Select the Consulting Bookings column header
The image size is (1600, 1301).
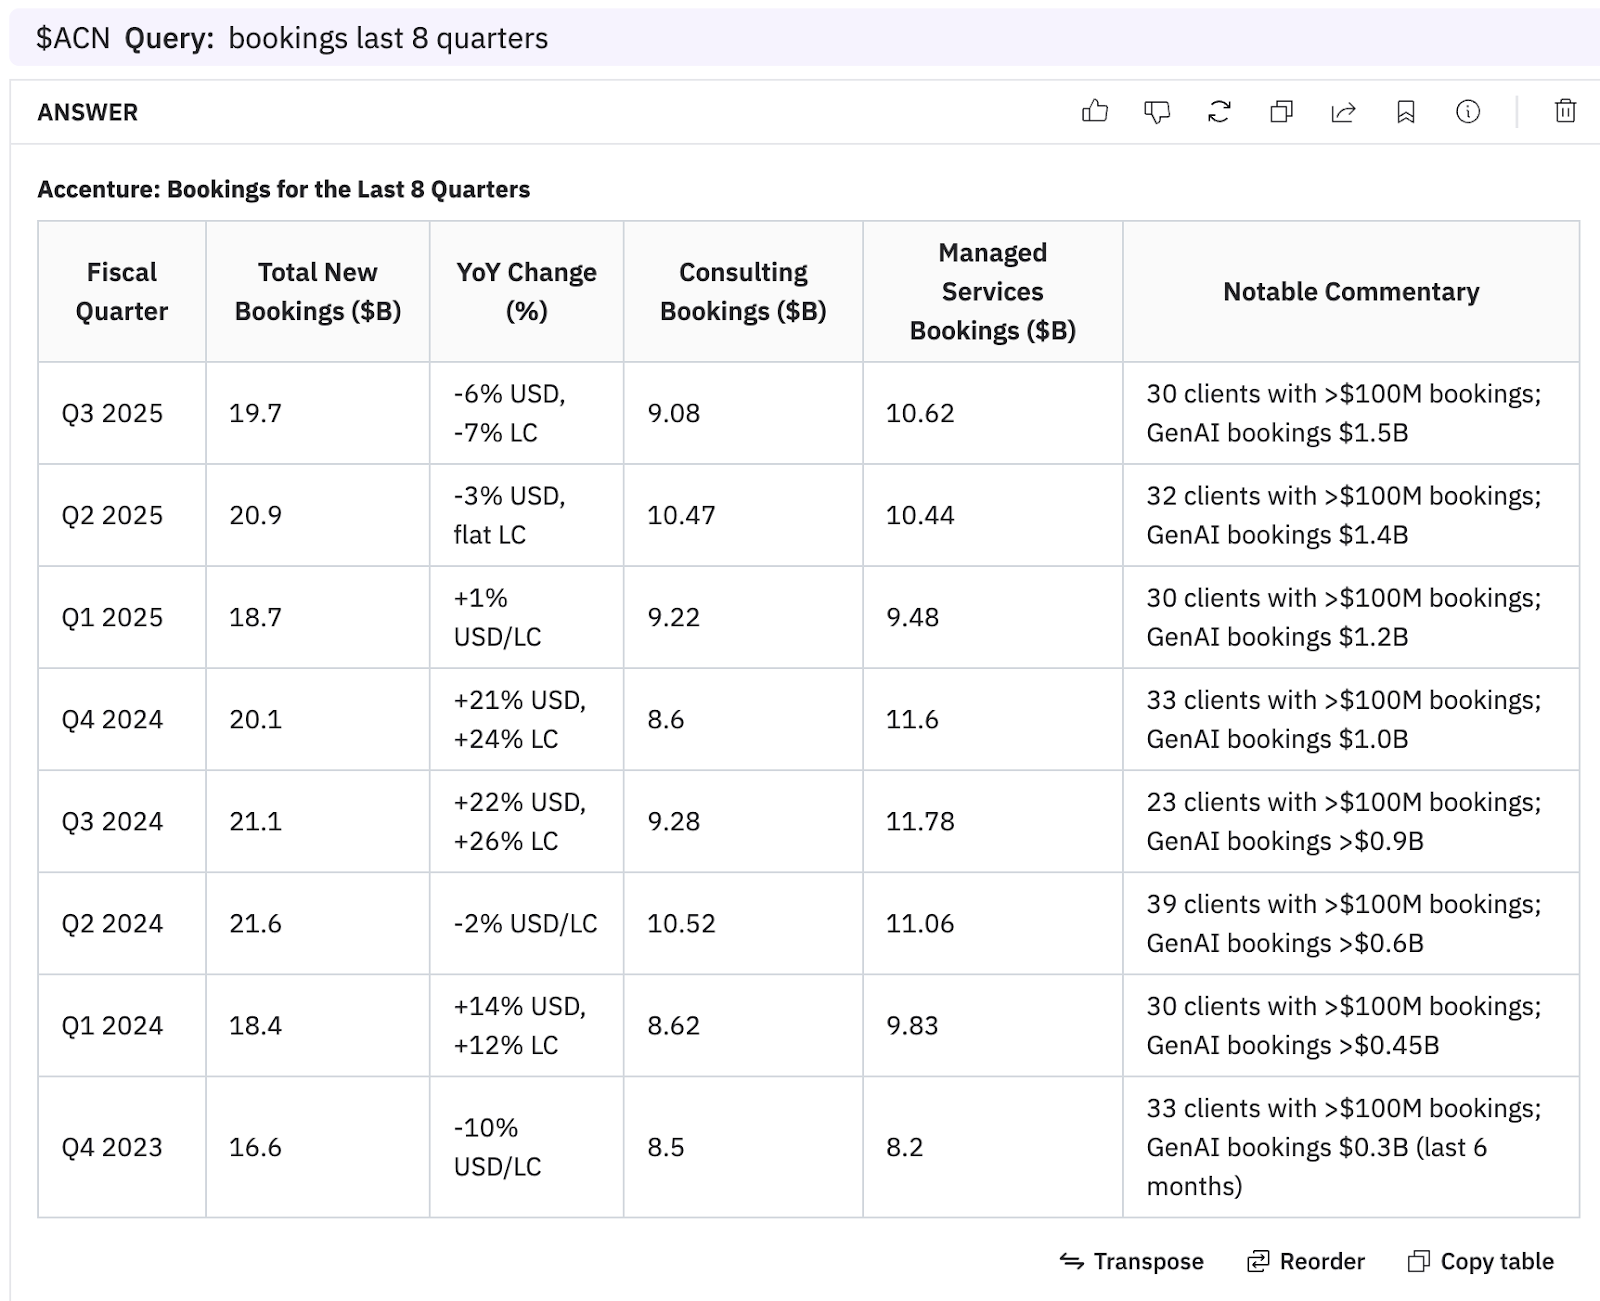coord(743,292)
